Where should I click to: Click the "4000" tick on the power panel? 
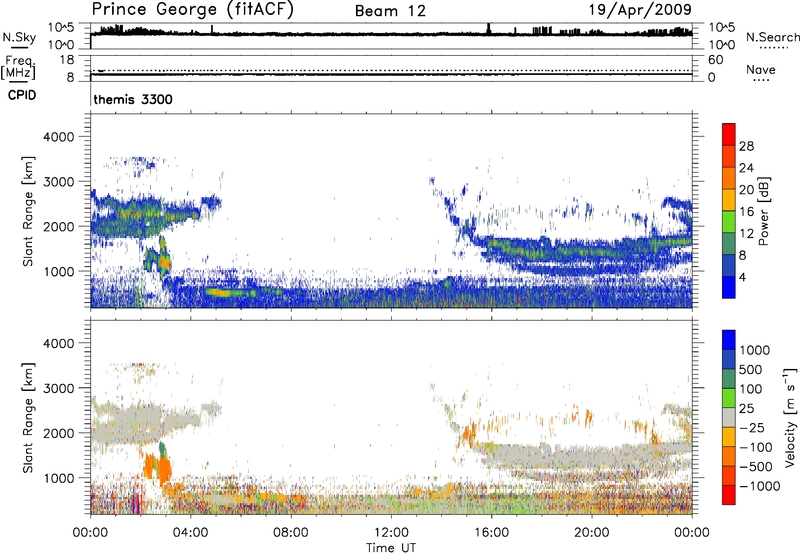(x=59, y=137)
